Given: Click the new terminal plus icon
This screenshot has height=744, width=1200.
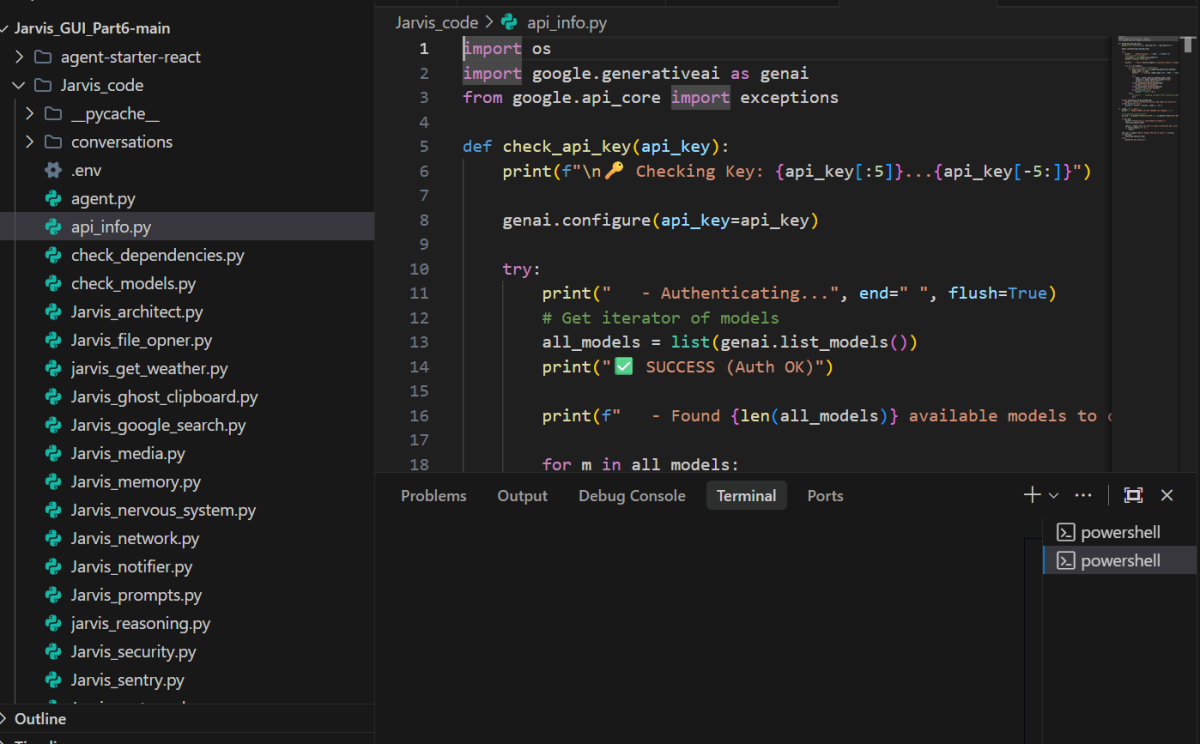Looking at the screenshot, I should click(1031, 495).
